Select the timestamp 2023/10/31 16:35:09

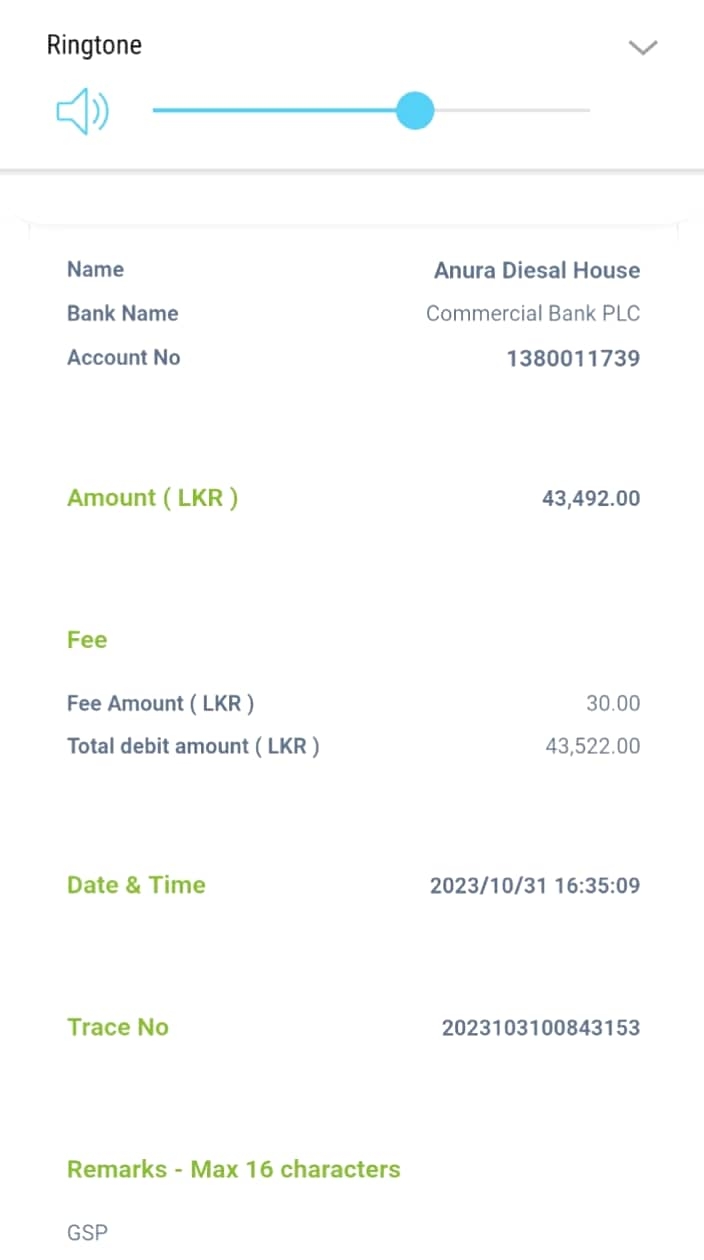534,886
